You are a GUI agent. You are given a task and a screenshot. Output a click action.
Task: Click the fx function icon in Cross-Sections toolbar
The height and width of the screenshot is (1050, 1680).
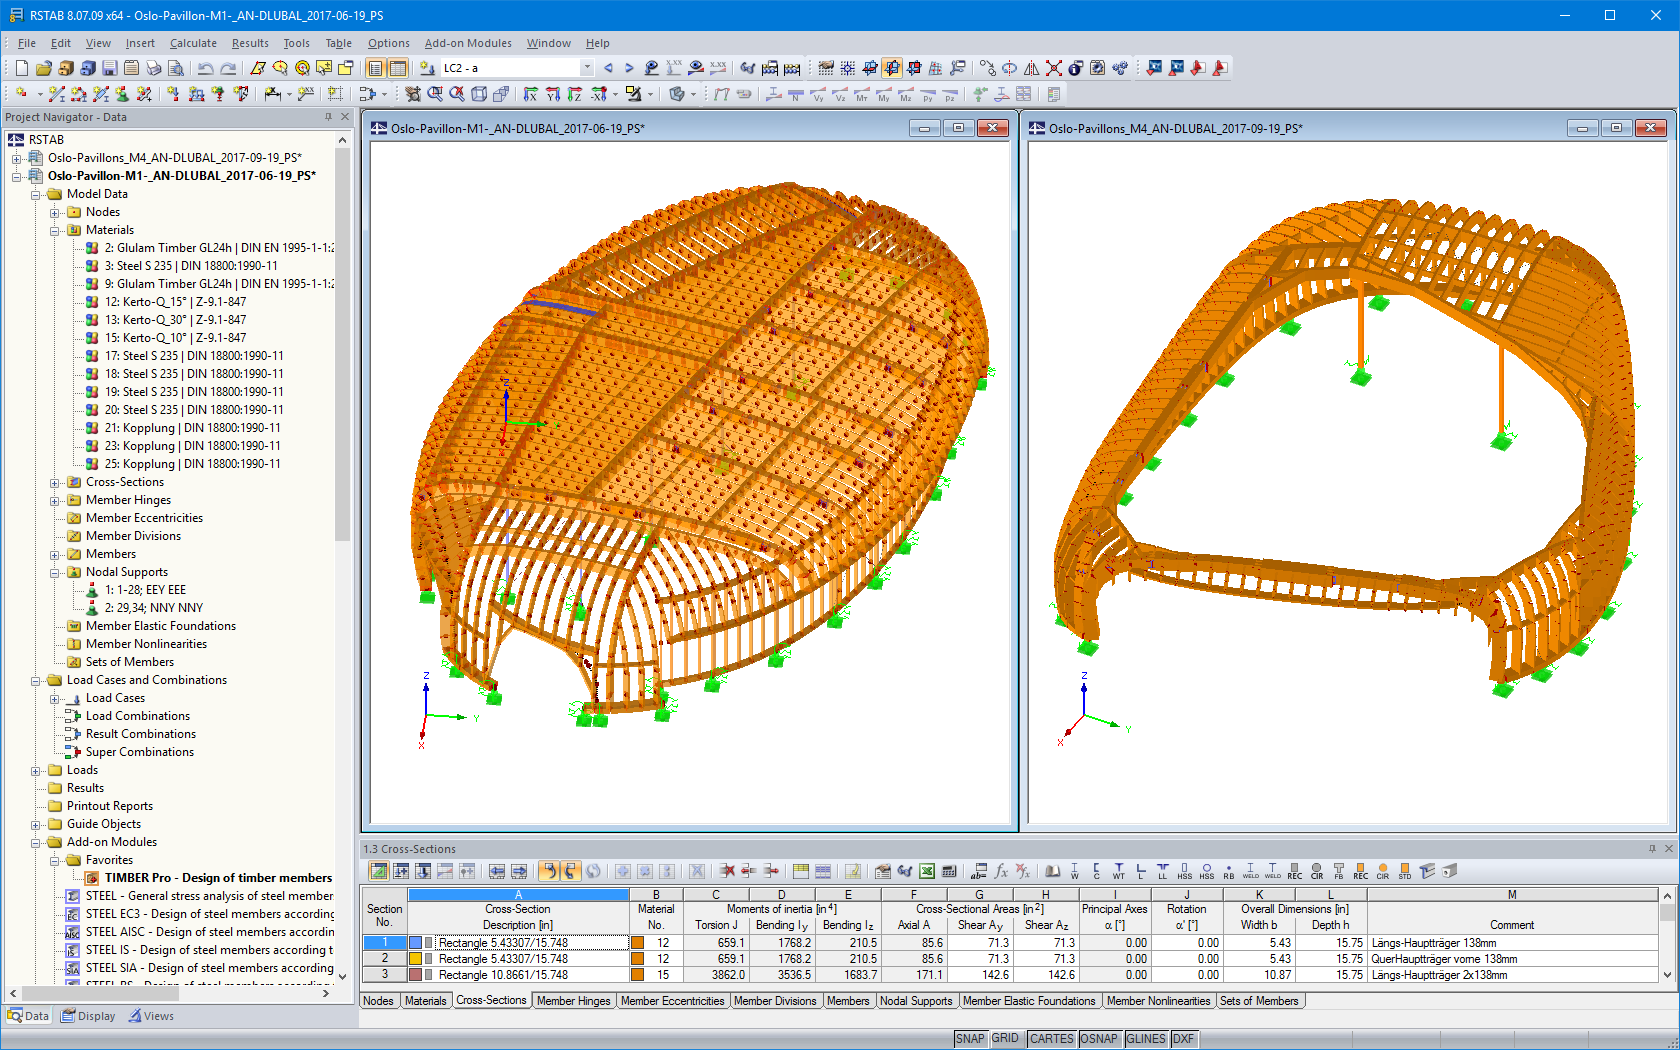pyautogui.click(x=1000, y=871)
